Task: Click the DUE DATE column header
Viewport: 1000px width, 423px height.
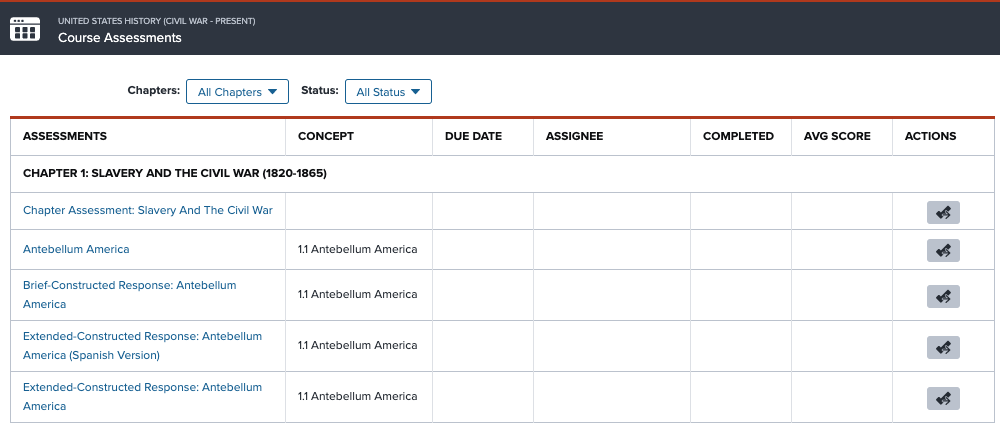Action: coord(473,136)
